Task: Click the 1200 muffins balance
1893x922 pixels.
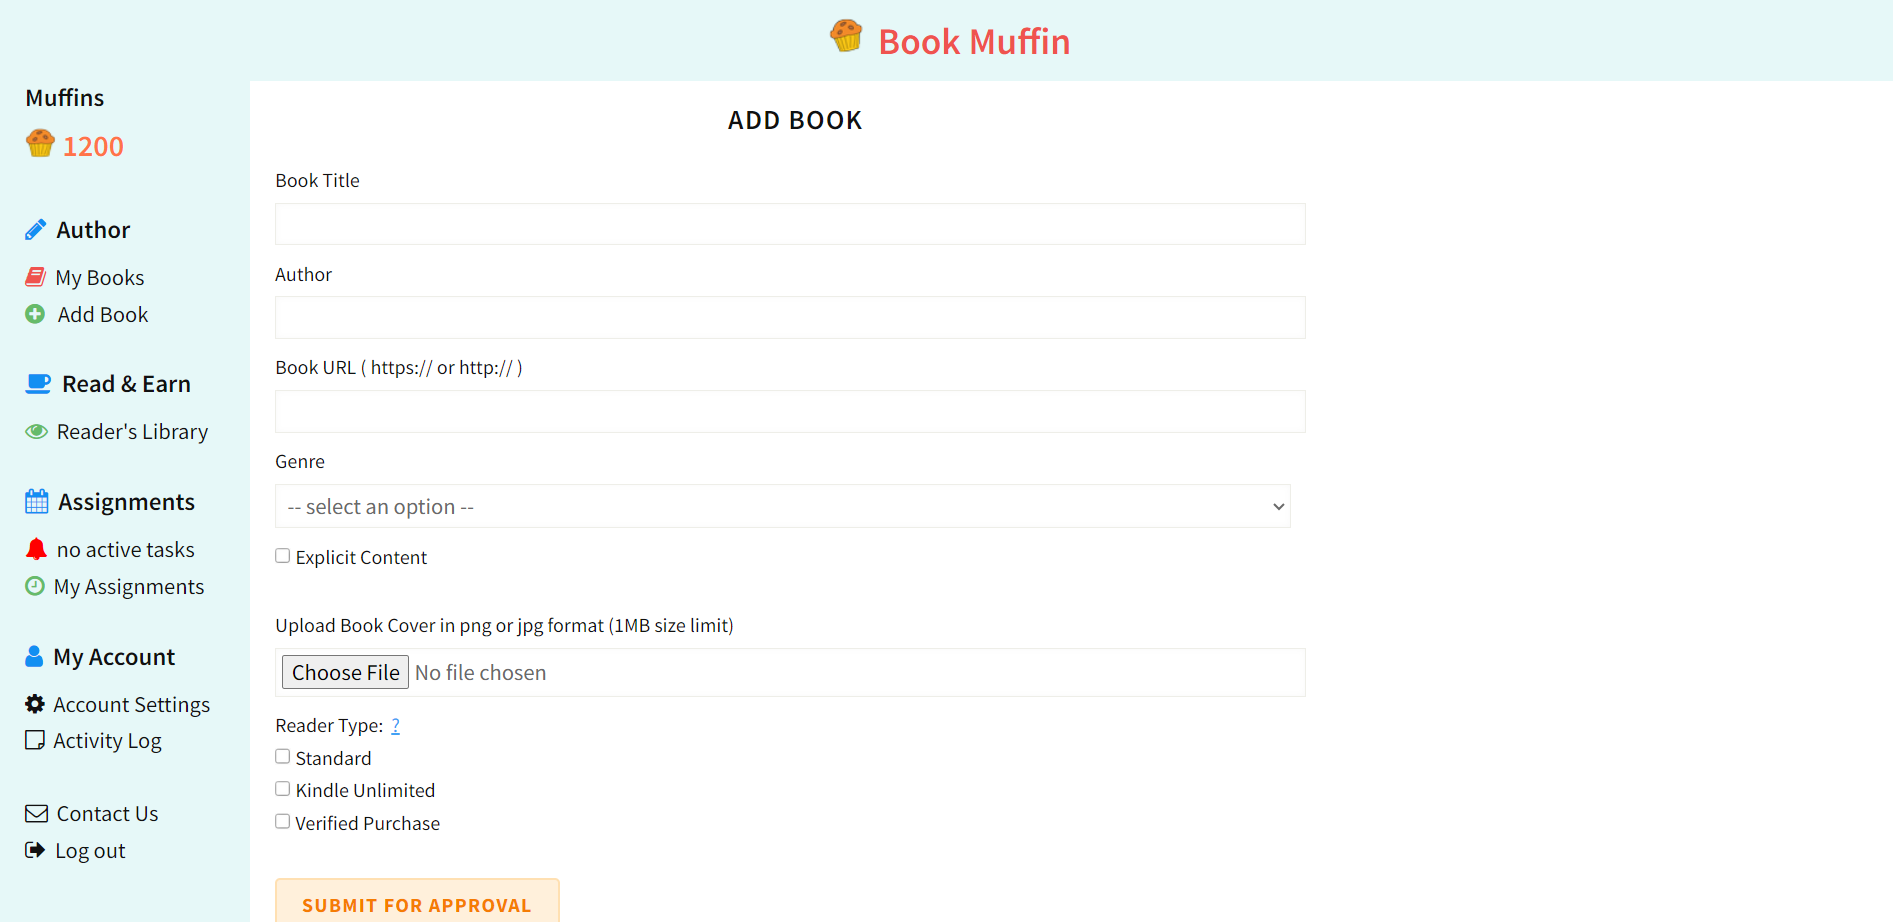Action: point(93,146)
